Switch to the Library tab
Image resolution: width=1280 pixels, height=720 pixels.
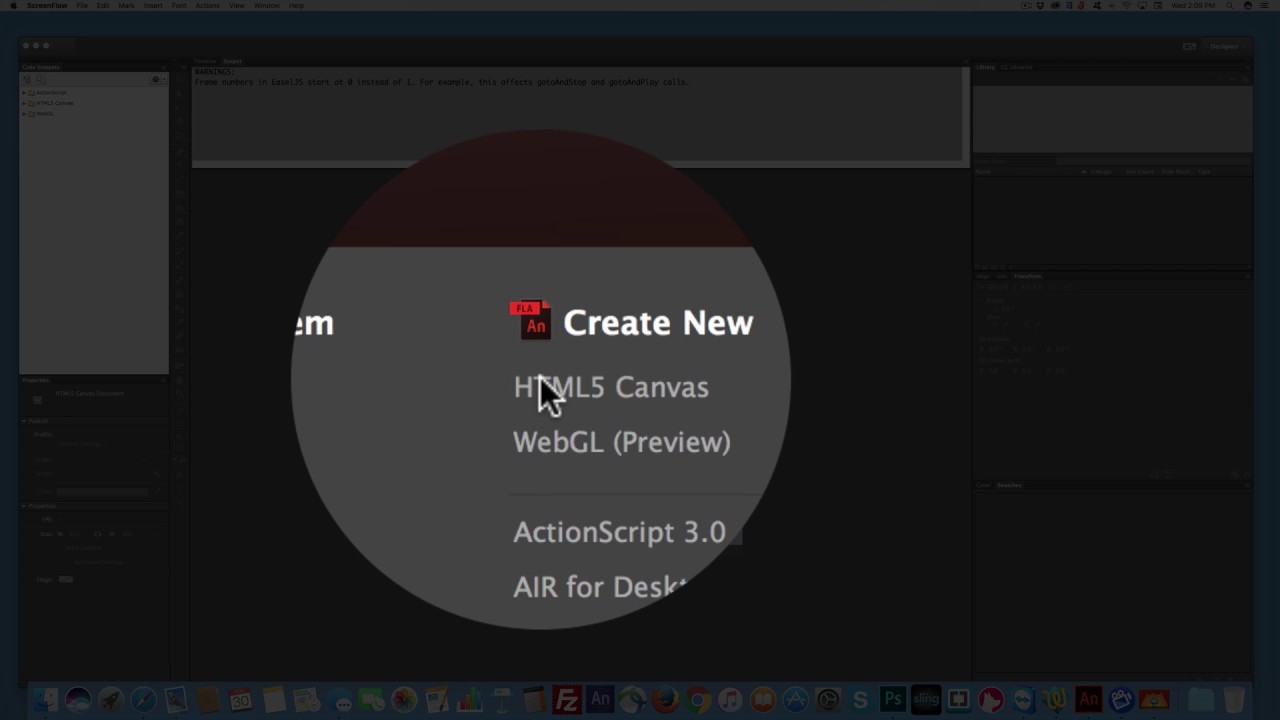point(986,67)
